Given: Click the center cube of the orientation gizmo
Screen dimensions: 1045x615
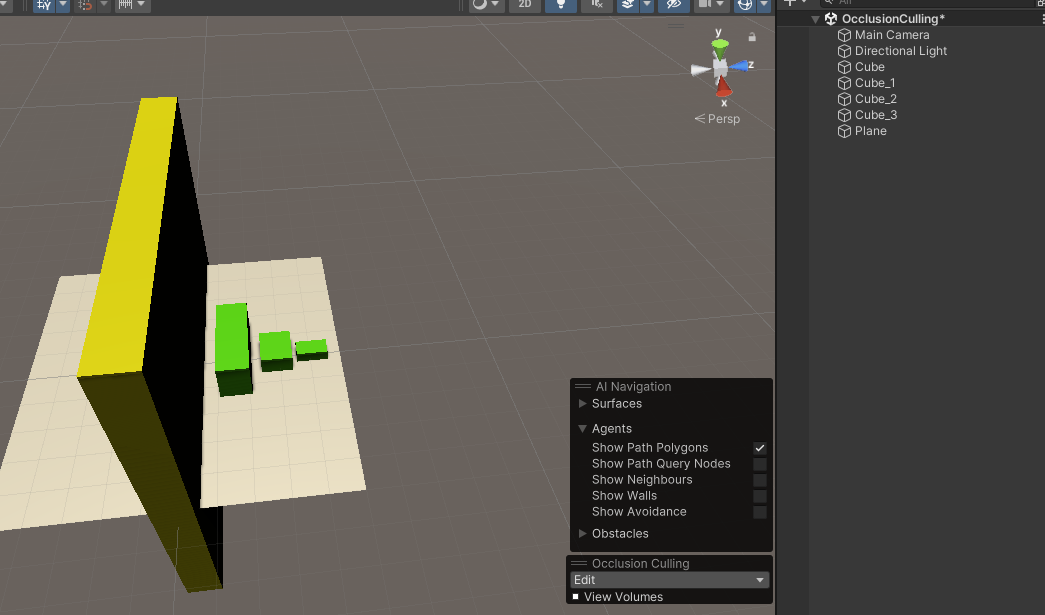Looking at the screenshot, I should click(720, 68).
